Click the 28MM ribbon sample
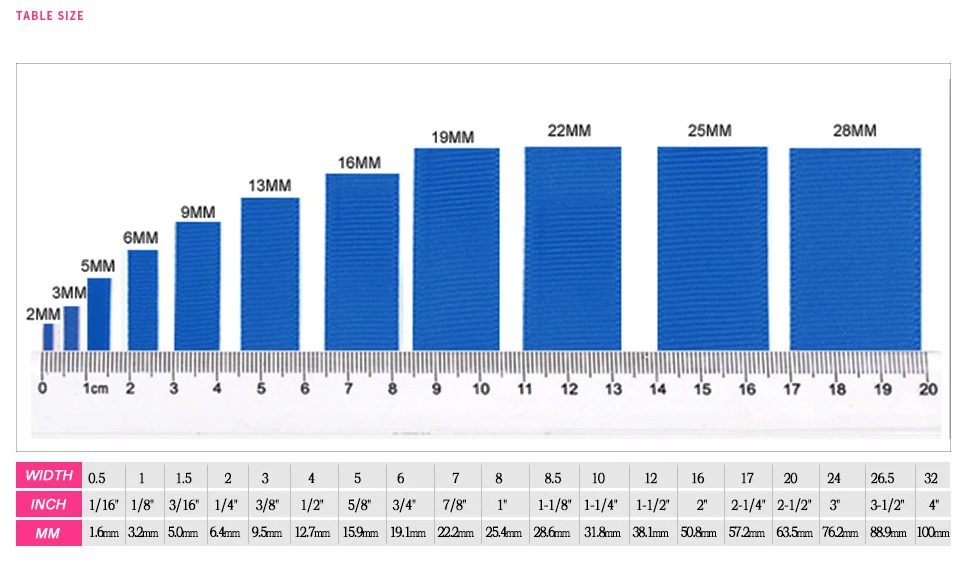This screenshot has width=980, height=566. 855,249
